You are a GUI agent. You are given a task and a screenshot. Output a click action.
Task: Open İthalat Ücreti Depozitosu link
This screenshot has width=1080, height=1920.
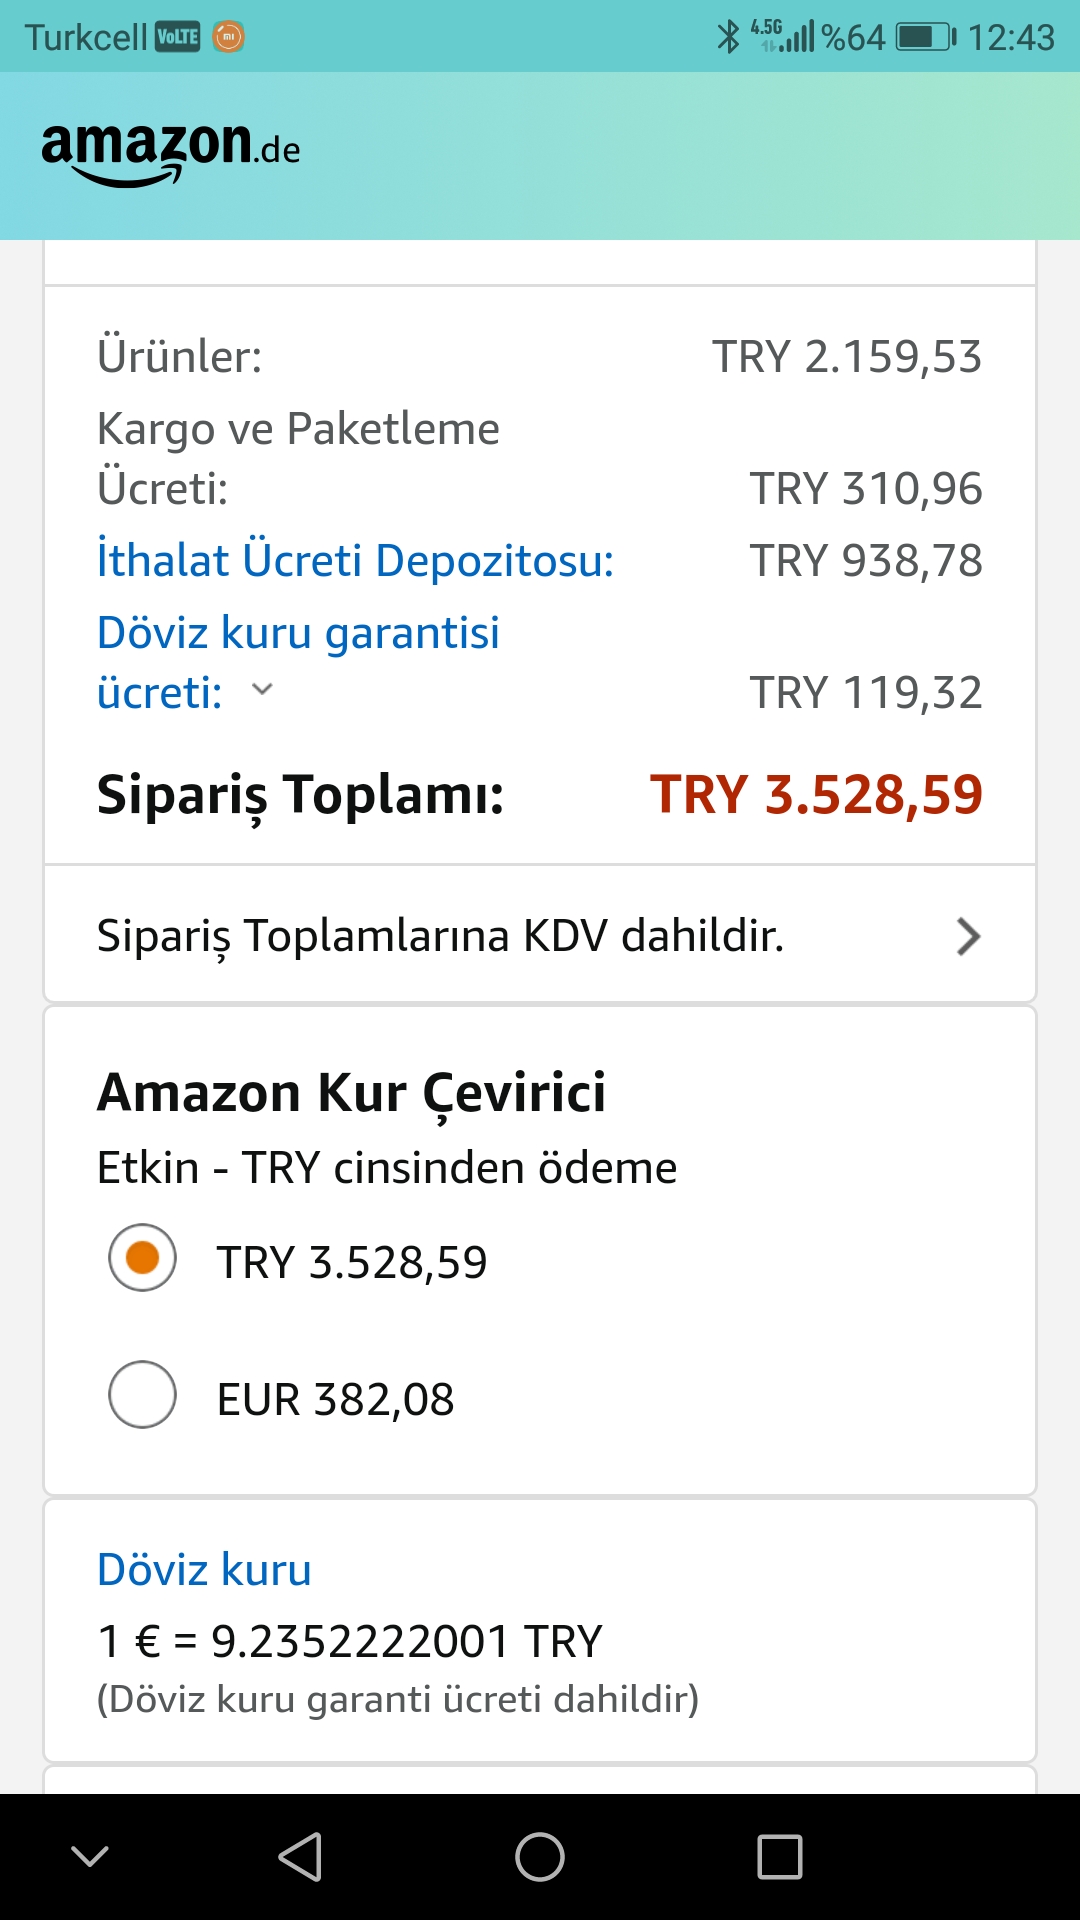355,560
